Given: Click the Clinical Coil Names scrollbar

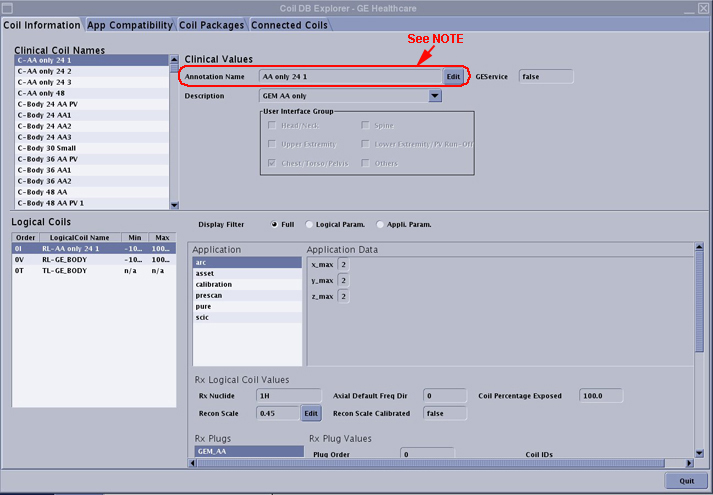Looking at the screenshot, I should click(x=173, y=130).
